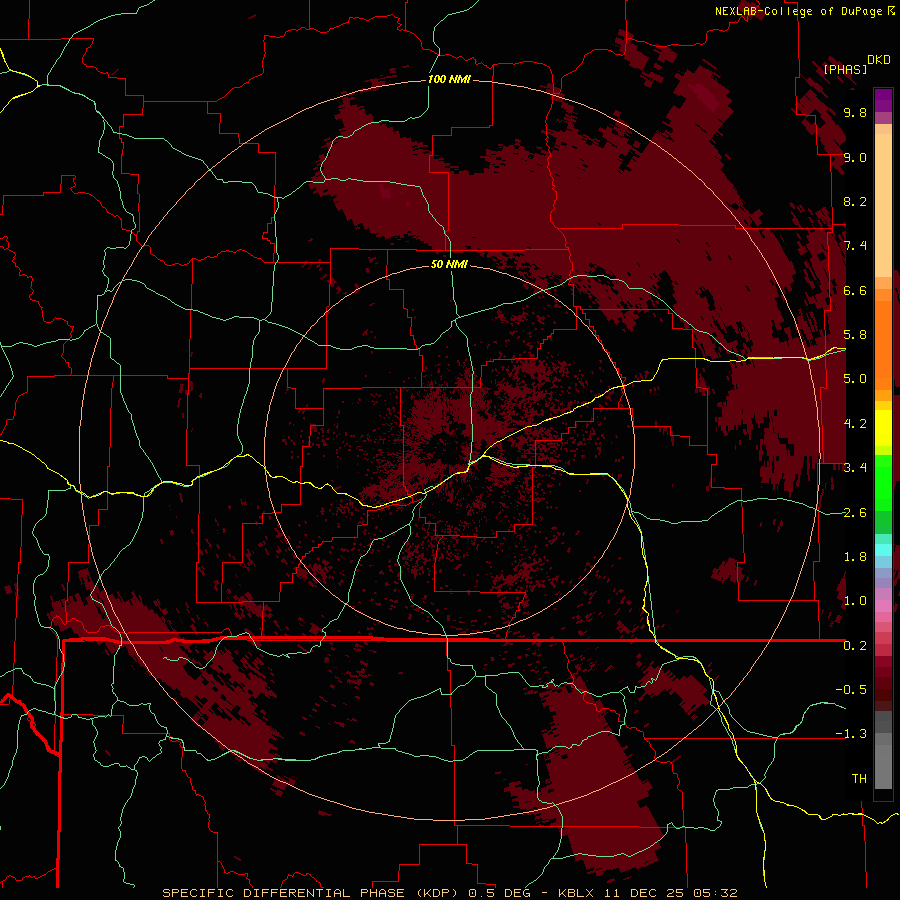Select the 2.6 legend value
900x900 pixels.
[x=855, y=513]
